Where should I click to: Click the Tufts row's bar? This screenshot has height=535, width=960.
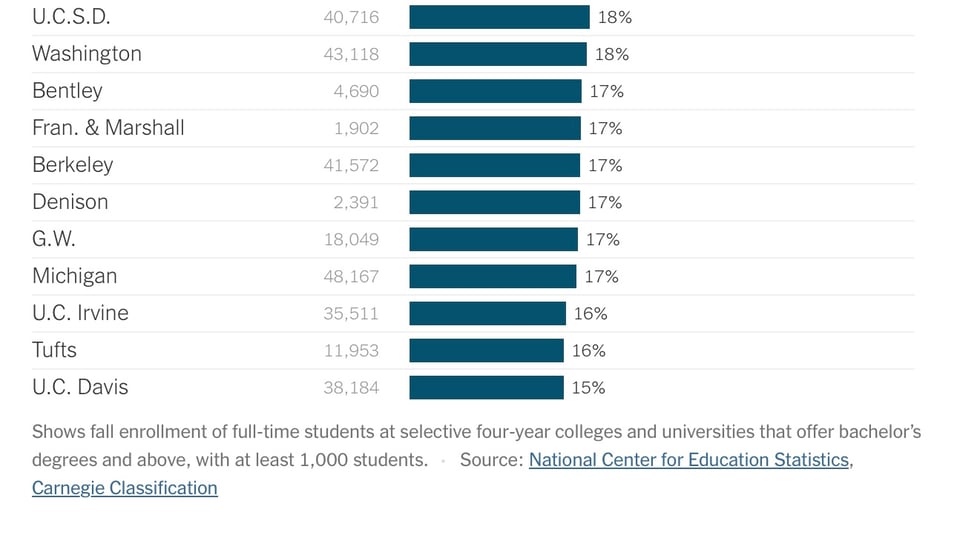[x=486, y=350]
